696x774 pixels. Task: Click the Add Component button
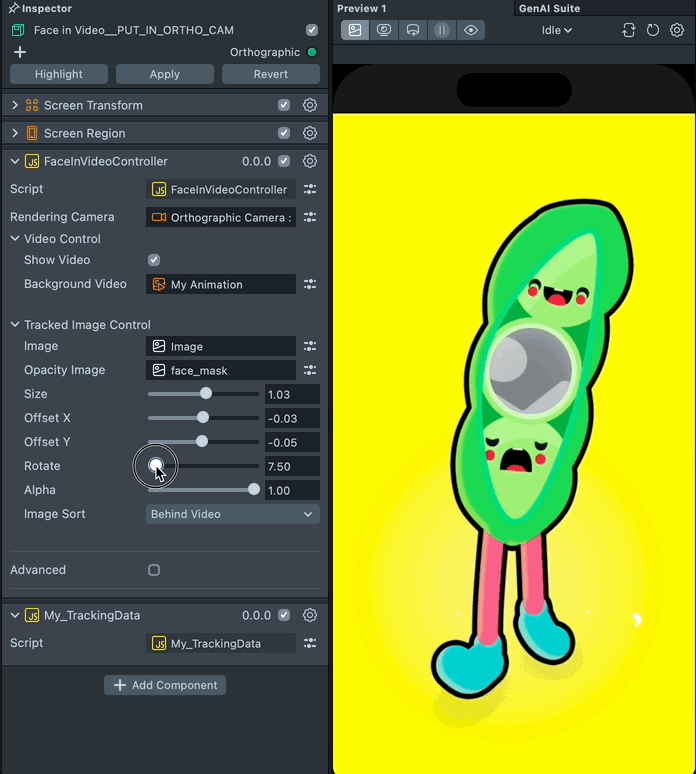click(165, 685)
